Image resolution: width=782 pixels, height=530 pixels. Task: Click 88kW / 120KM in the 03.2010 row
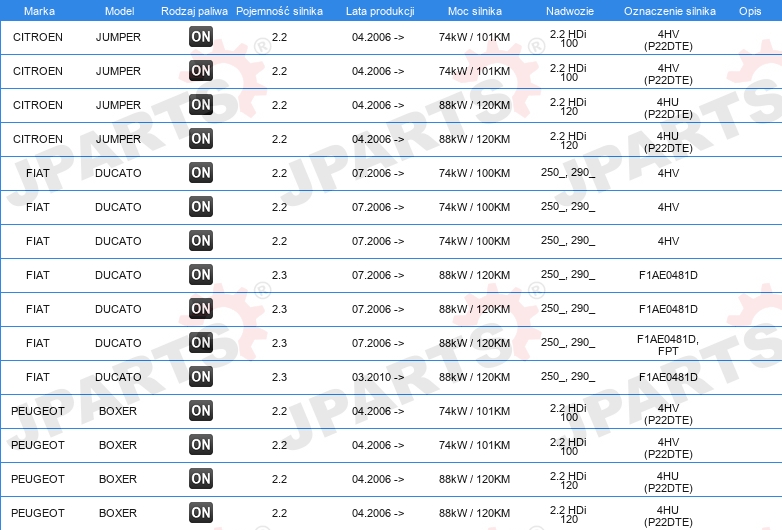coord(474,377)
